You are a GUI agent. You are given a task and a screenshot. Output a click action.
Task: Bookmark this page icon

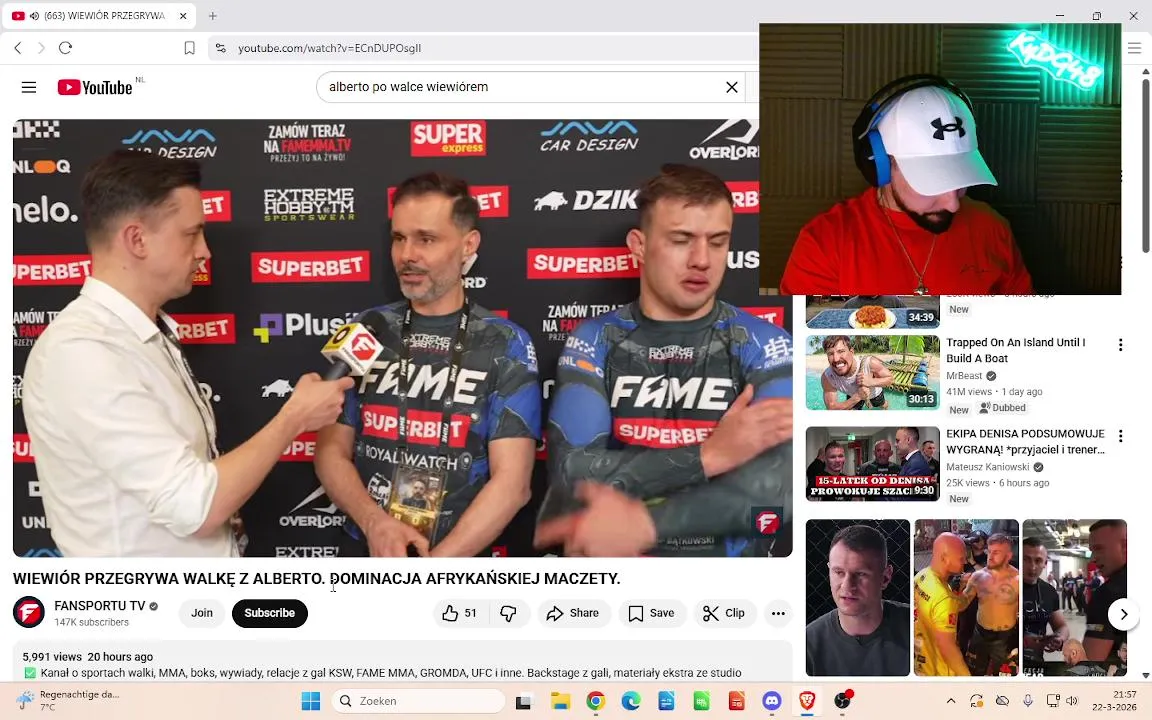point(190,48)
